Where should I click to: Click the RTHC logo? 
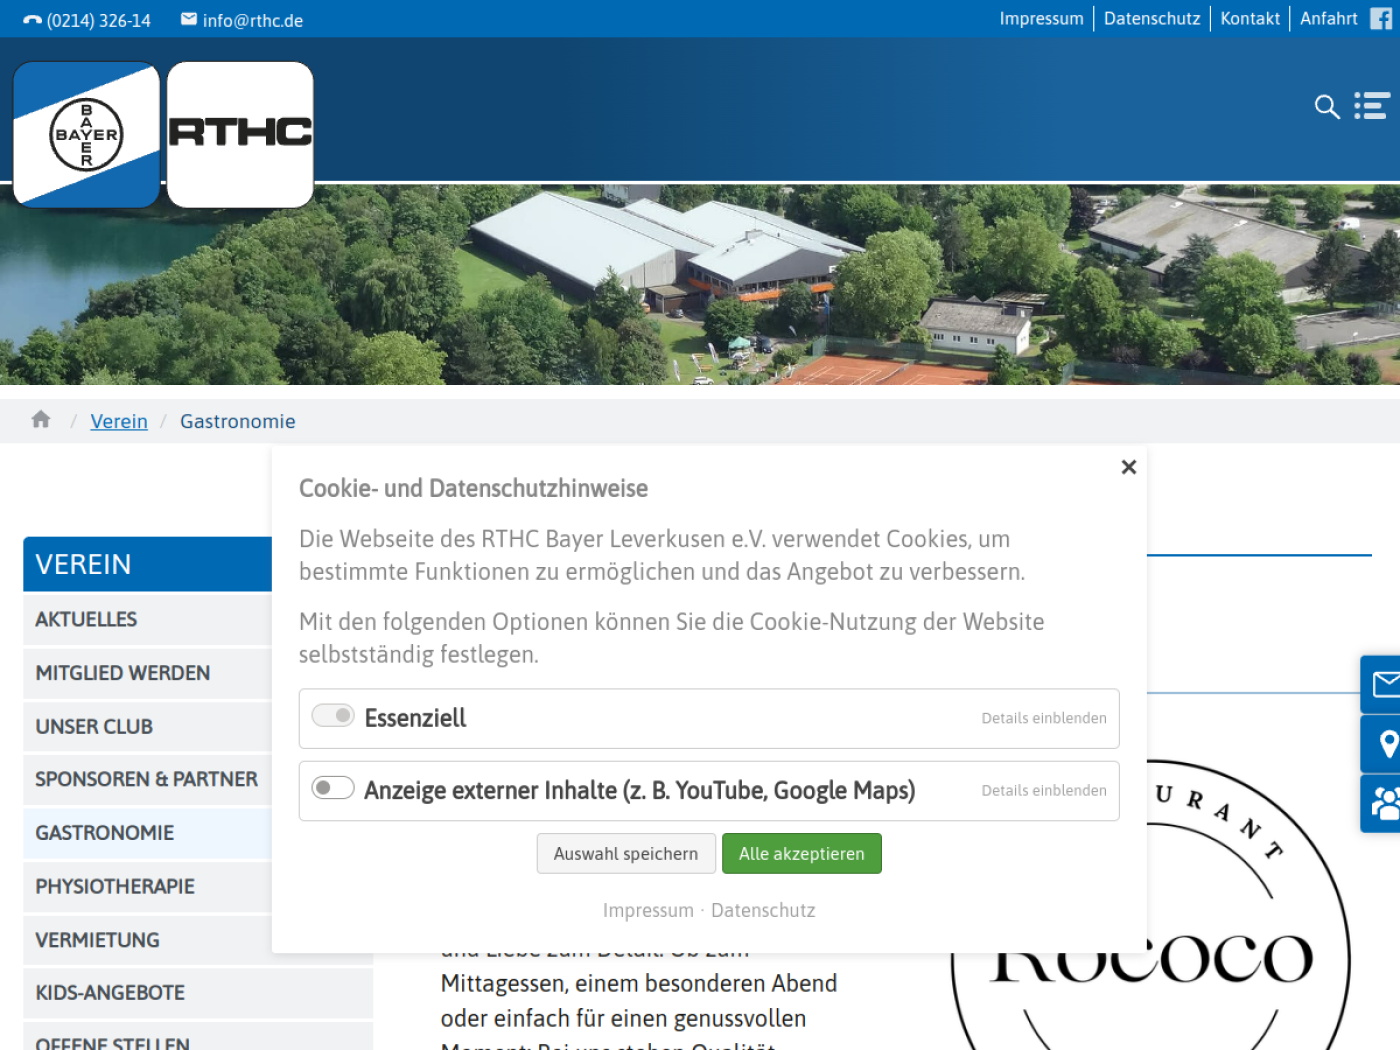point(240,135)
